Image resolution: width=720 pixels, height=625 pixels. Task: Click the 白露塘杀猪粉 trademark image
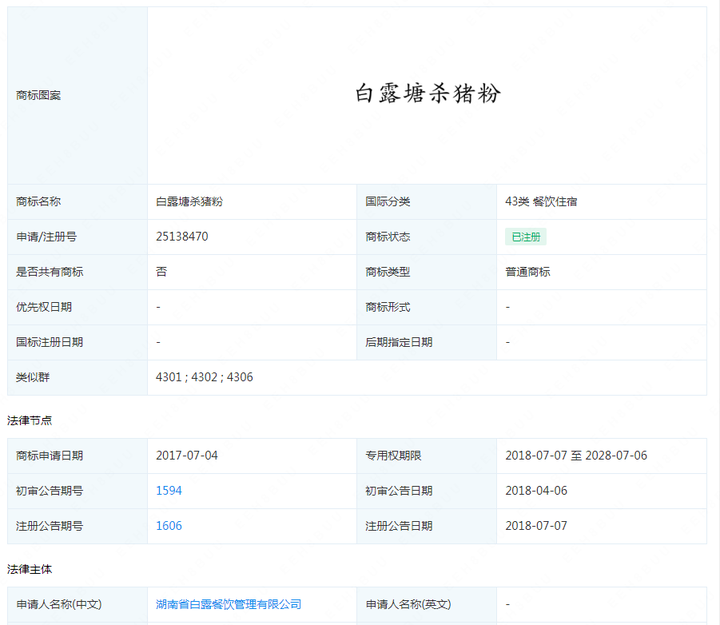pos(428,94)
